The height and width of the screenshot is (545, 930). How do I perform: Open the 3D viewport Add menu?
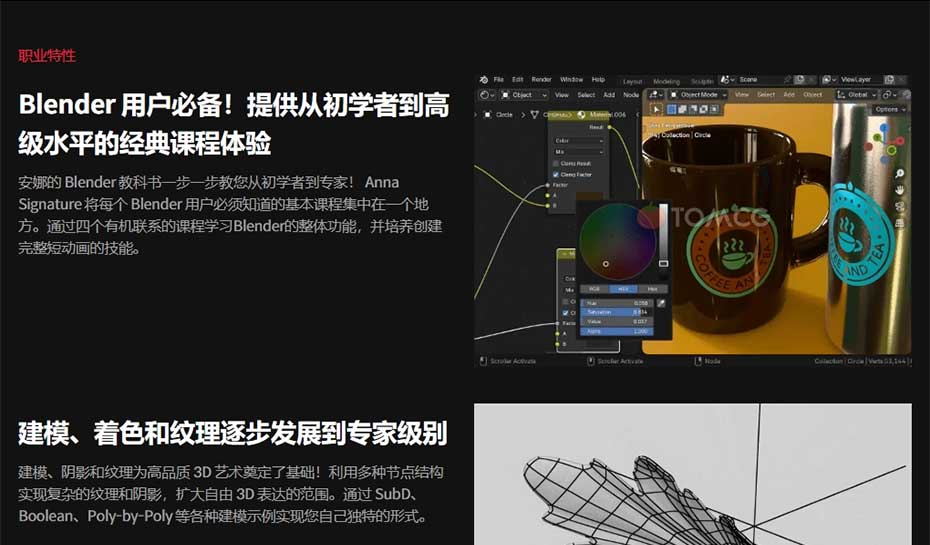tap(789, 95)
